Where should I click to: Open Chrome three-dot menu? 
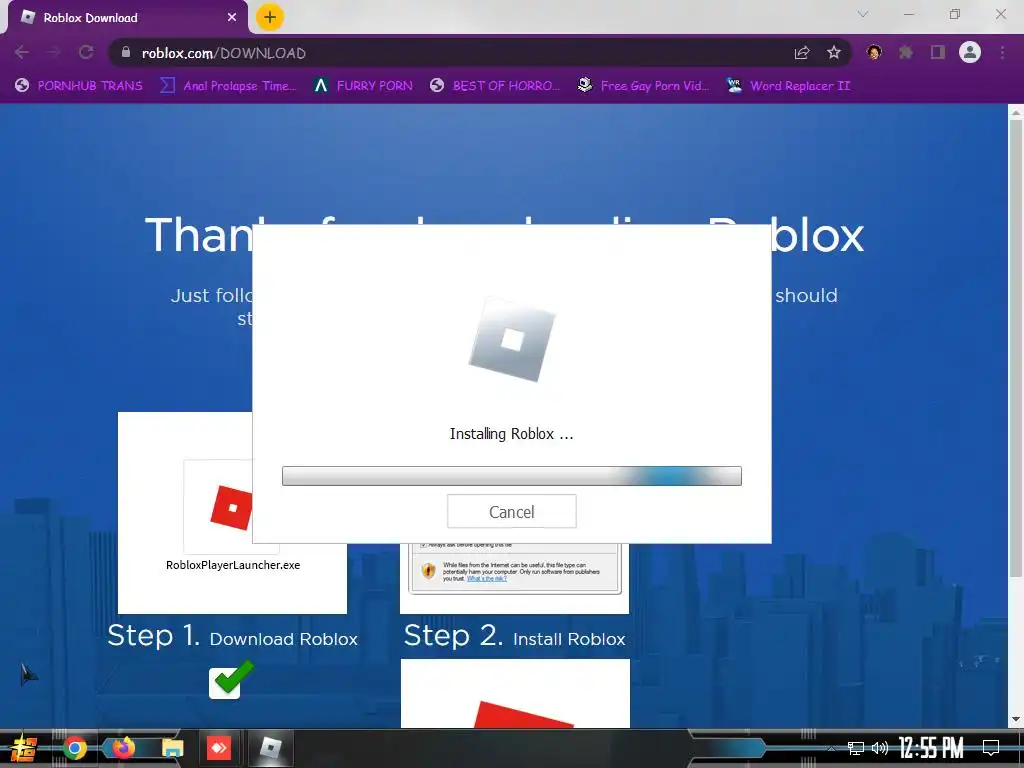click(x=1002, y=52)
